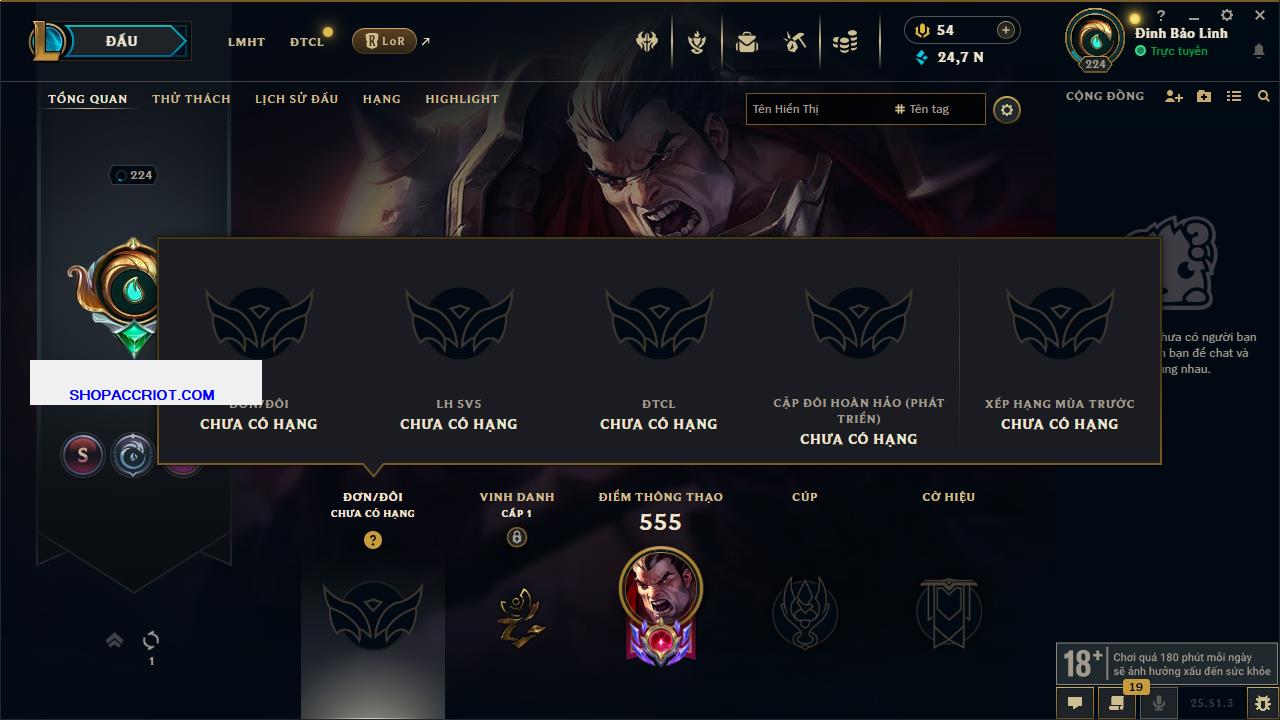This screenshot has width=1280, height=720.
Task: Open the missions panel with 19 badge
Action: pos(1117,703)
